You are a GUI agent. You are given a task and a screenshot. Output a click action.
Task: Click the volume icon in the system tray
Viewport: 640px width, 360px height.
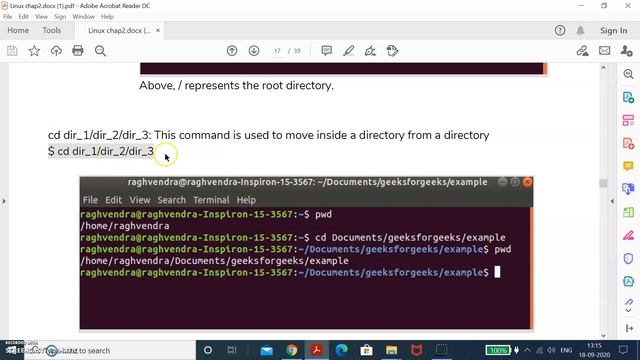click(x=551, y=350)
